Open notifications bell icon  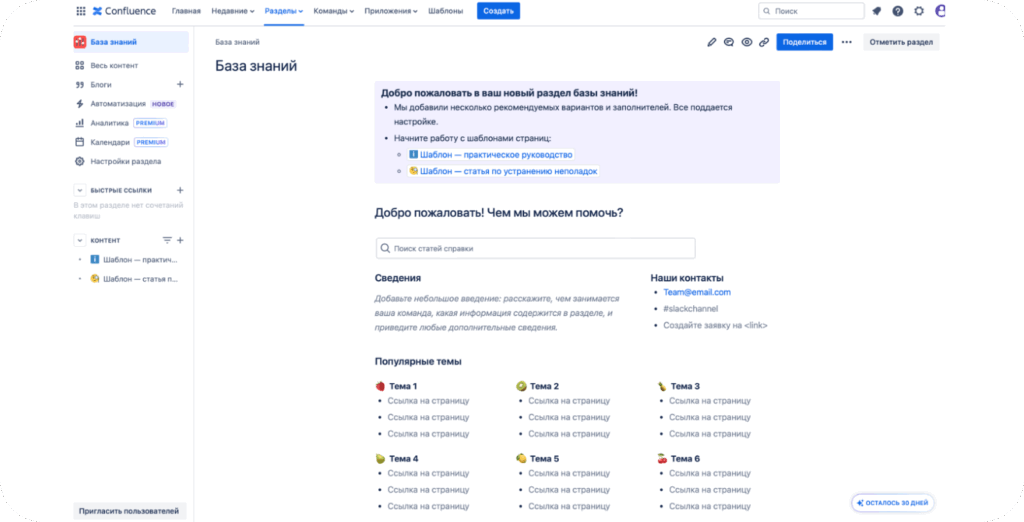click(x=877, y=11)
